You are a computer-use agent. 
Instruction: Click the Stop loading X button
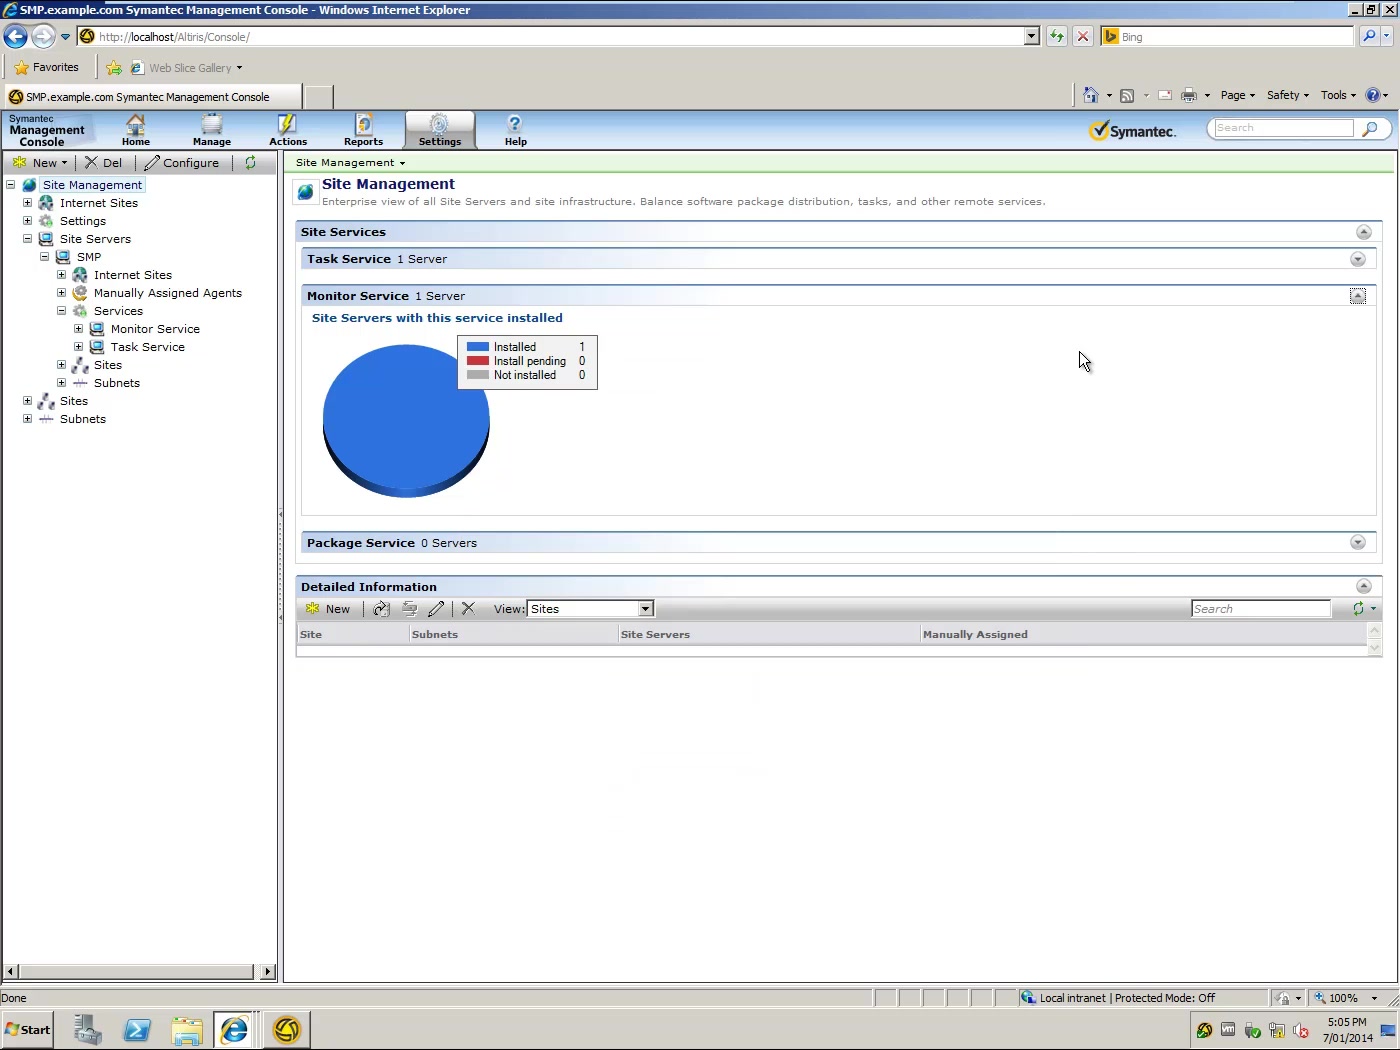point(1082,36)
